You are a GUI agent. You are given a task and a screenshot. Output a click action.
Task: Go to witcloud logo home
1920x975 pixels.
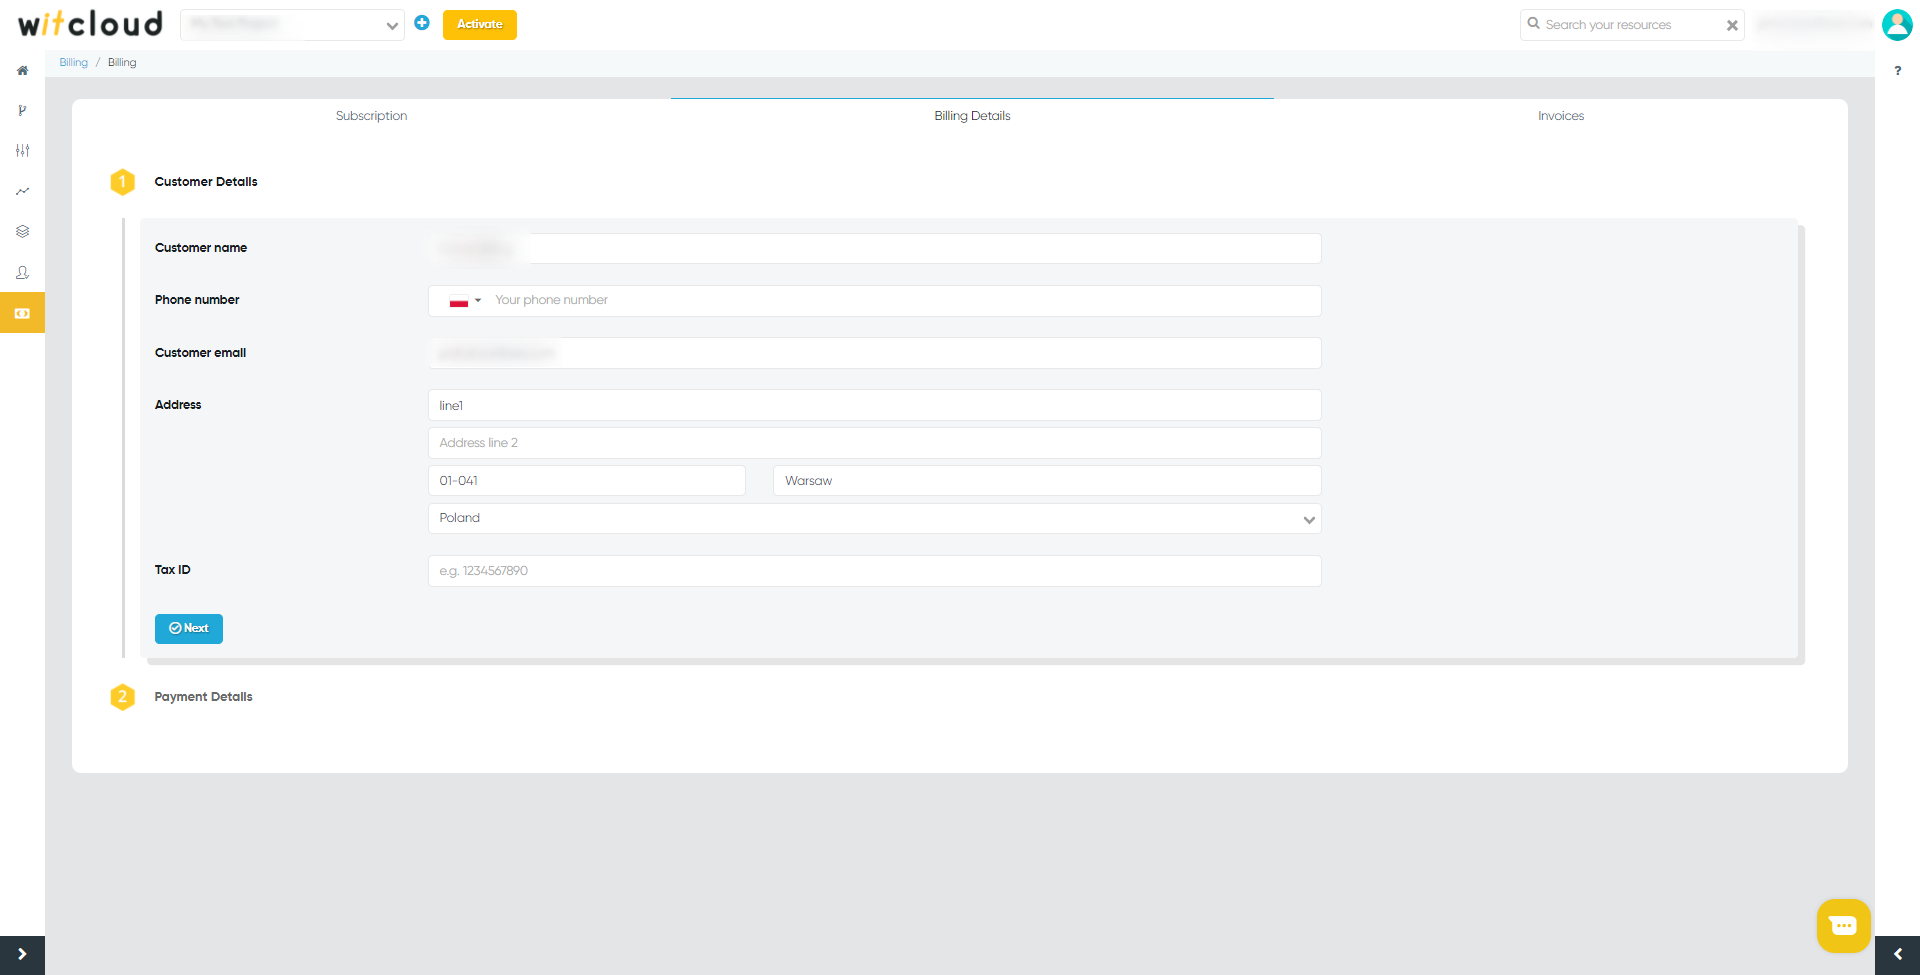pos(90,23)
